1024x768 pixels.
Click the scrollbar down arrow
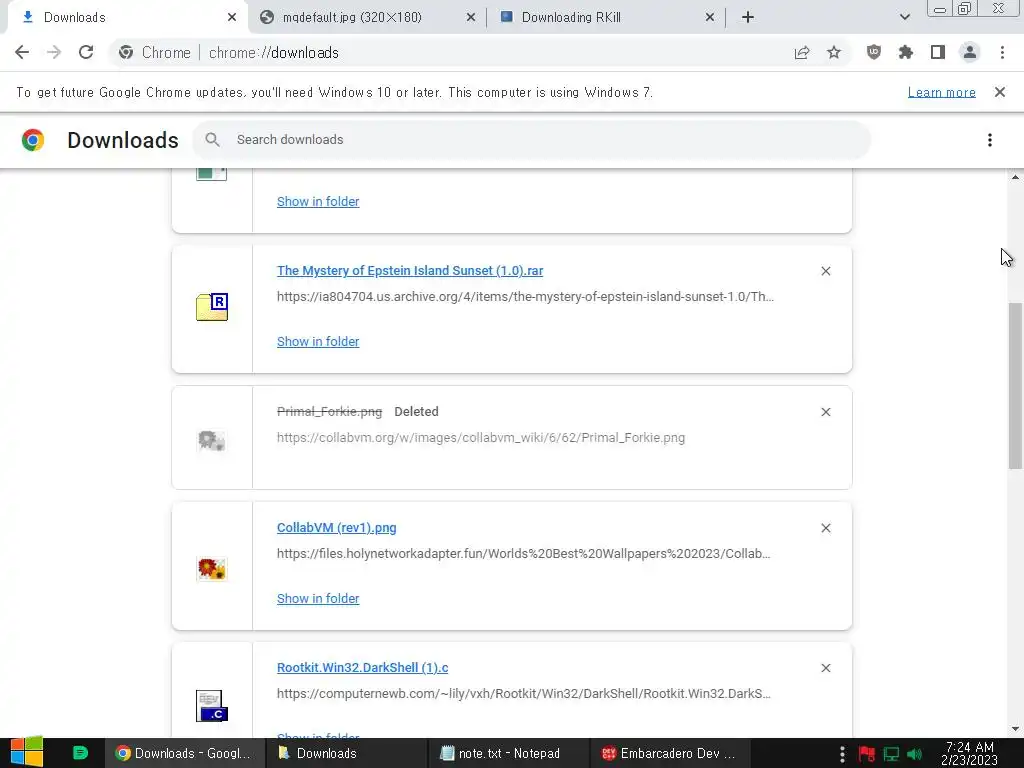click(x=1015, y=729)
